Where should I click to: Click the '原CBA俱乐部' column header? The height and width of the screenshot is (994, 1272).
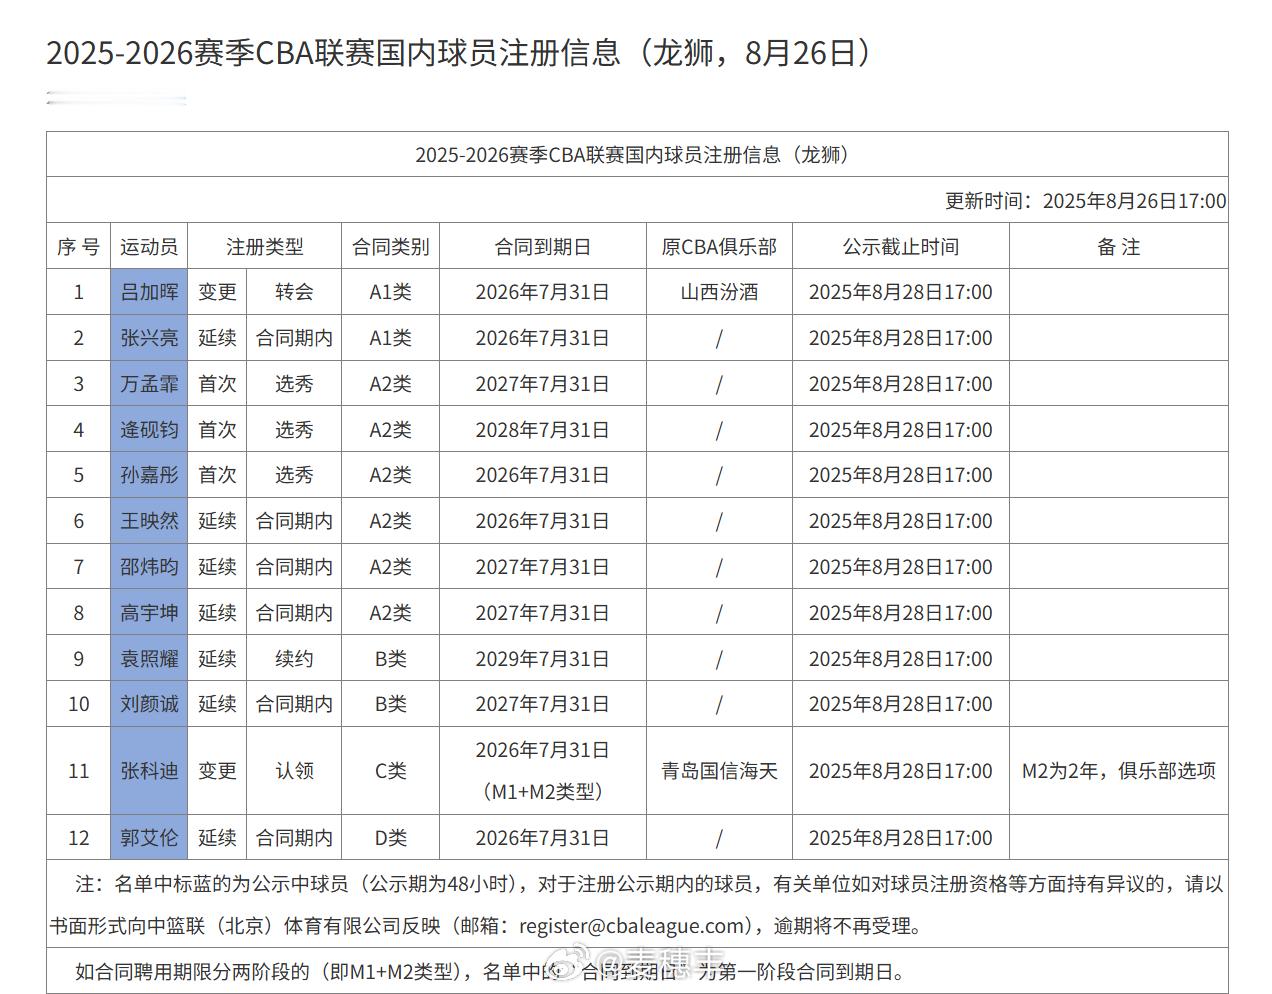click(719, 247)
